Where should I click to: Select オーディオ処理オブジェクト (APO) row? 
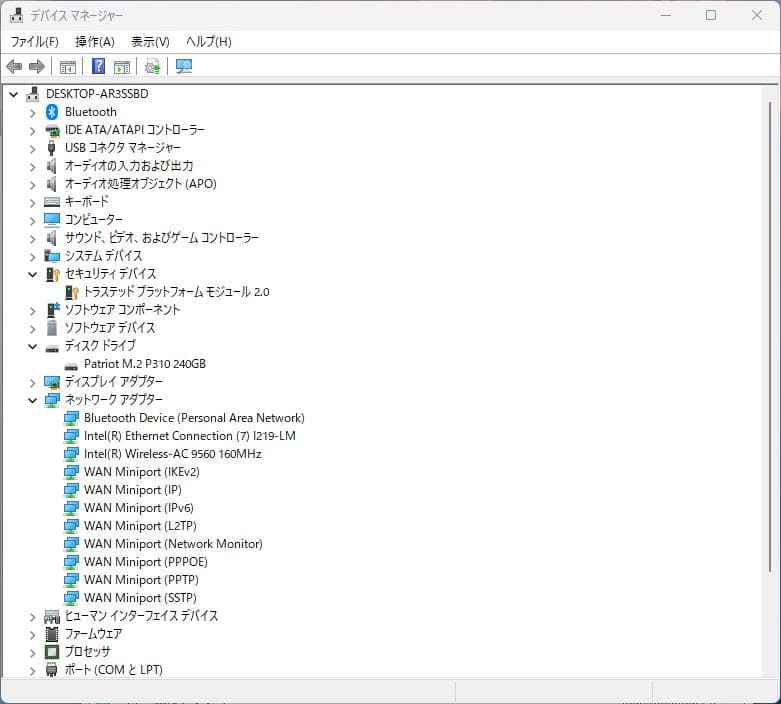pos(140,184)
